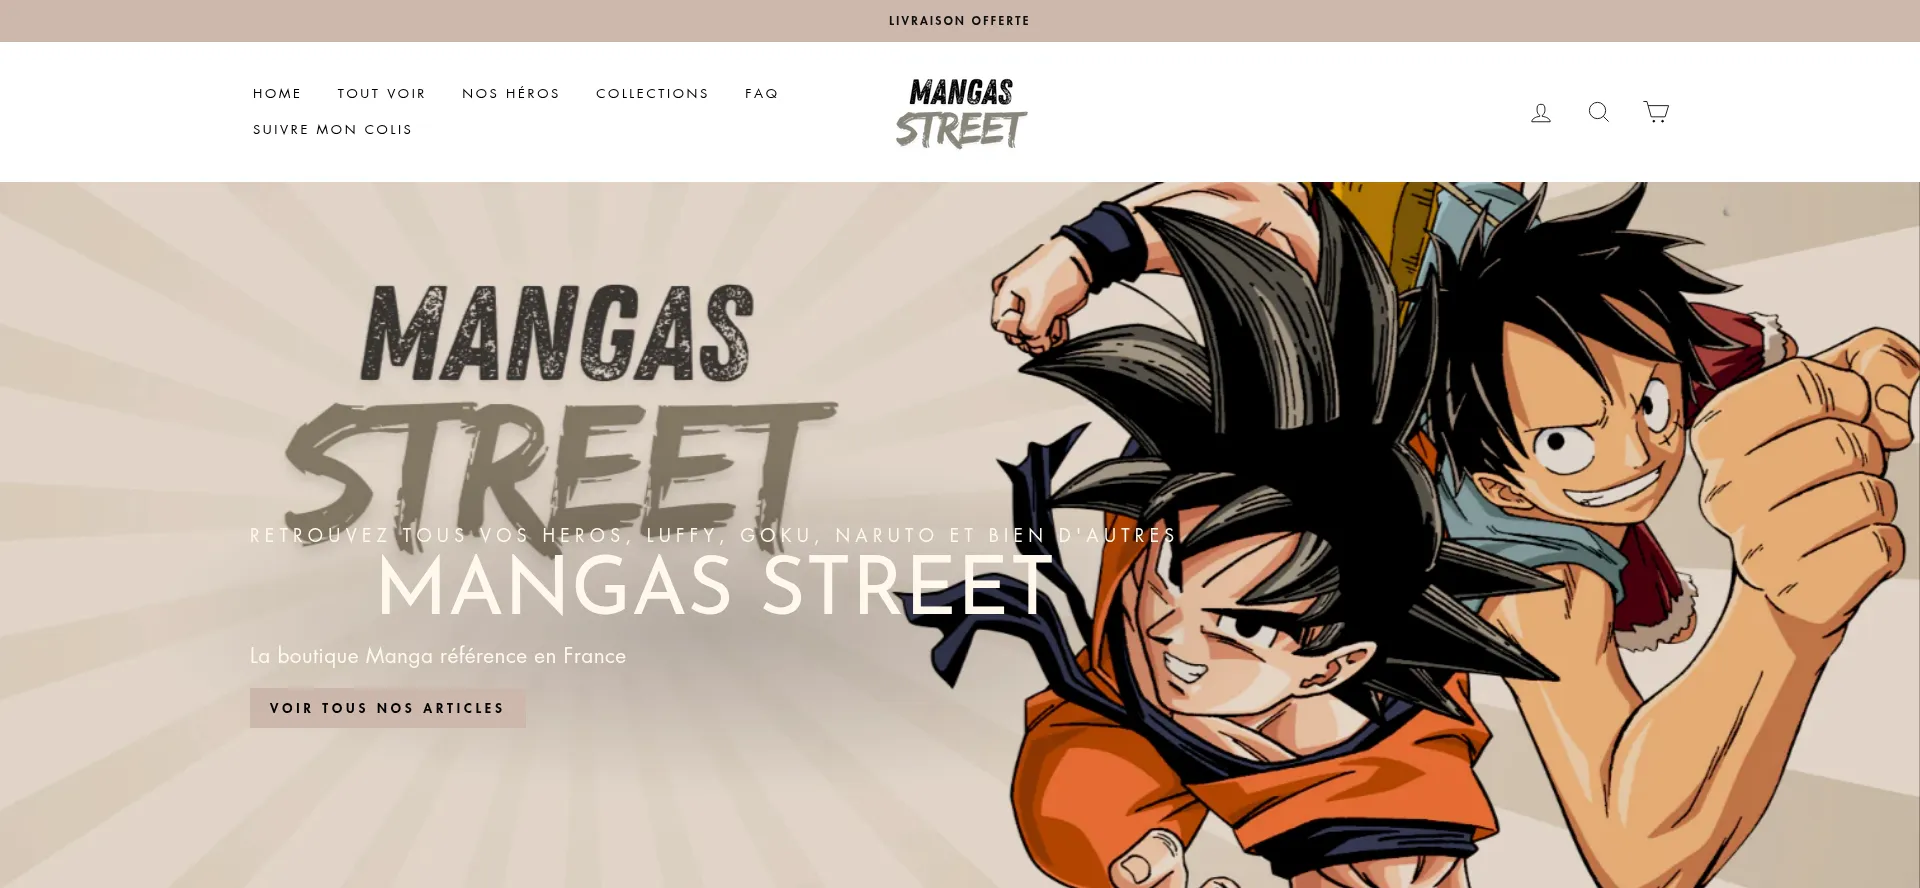Image resolution: width=1920 pixels, height=888 pixels.
Task: Open the Nos Héros menu
Action: coord(511,93)
